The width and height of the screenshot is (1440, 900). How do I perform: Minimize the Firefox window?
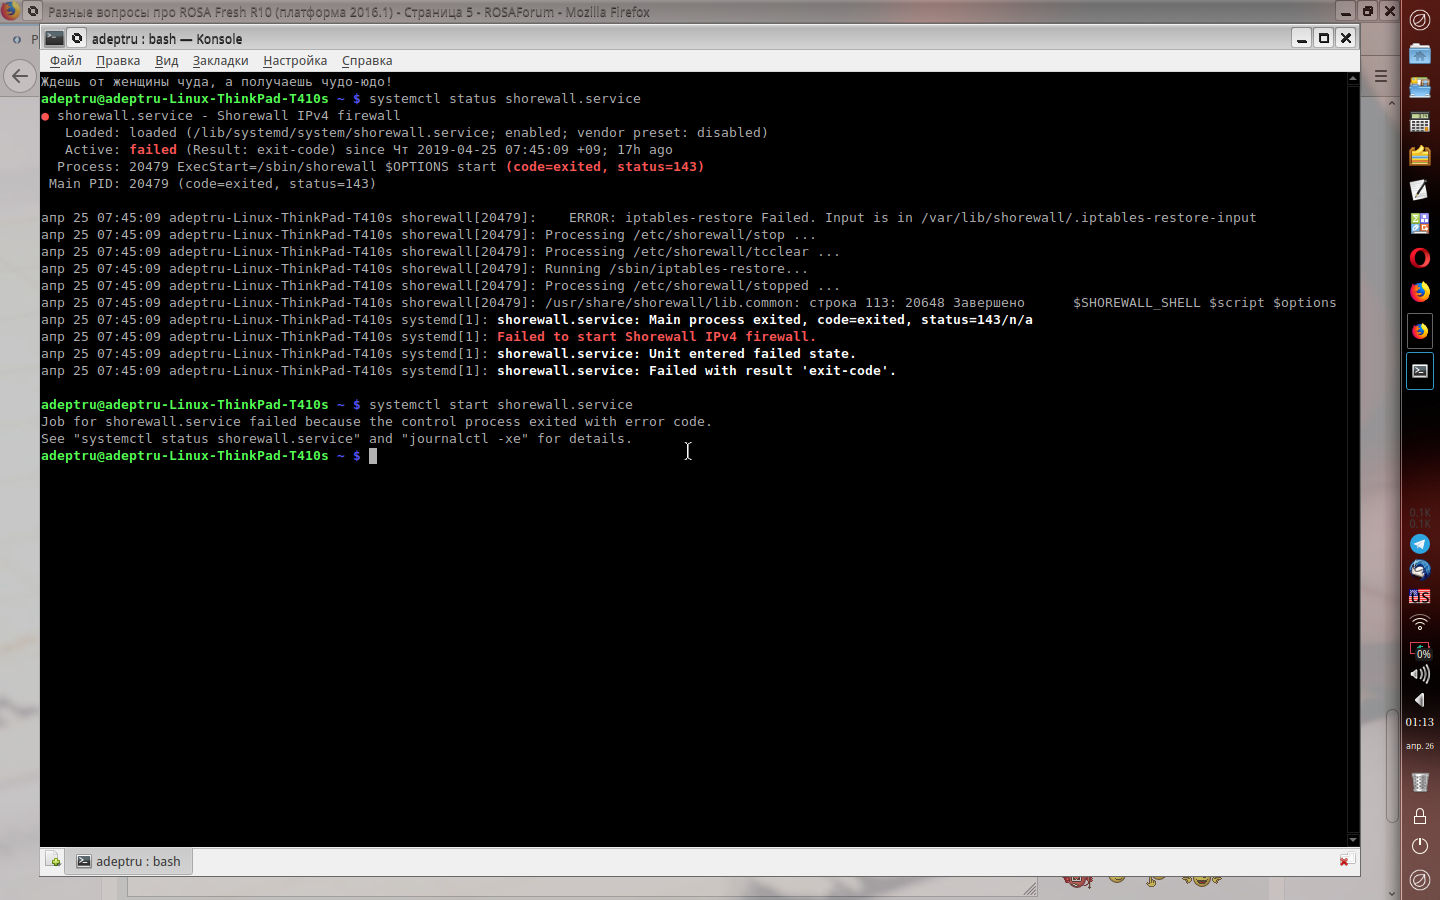1345,11
